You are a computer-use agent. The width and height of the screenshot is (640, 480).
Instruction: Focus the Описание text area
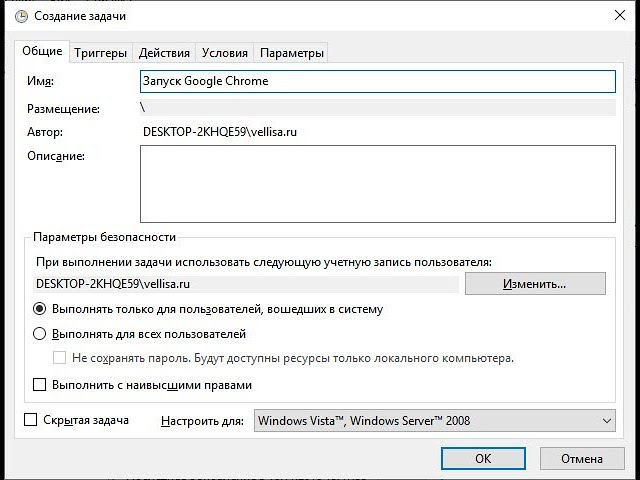tap(377, 183)
